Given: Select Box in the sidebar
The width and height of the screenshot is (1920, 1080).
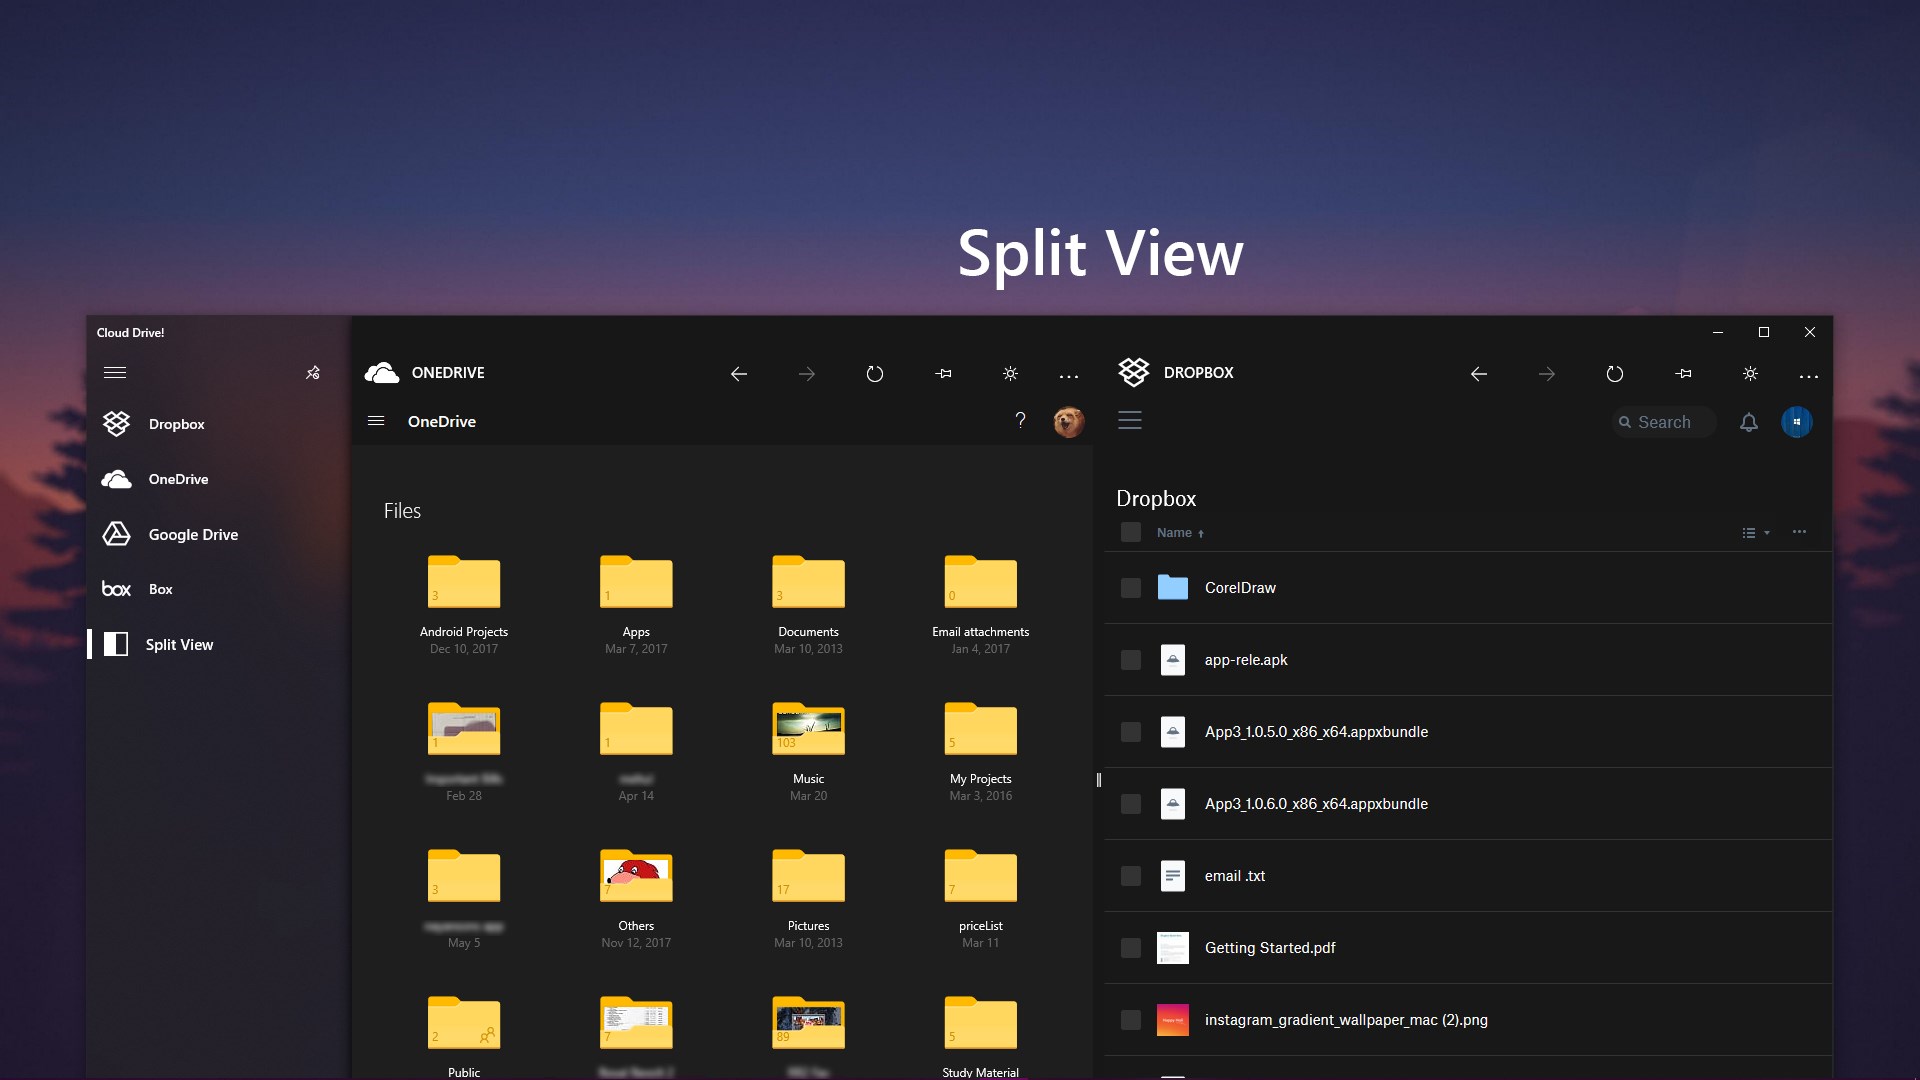Looking at the screenshot, I should [160, 589].
